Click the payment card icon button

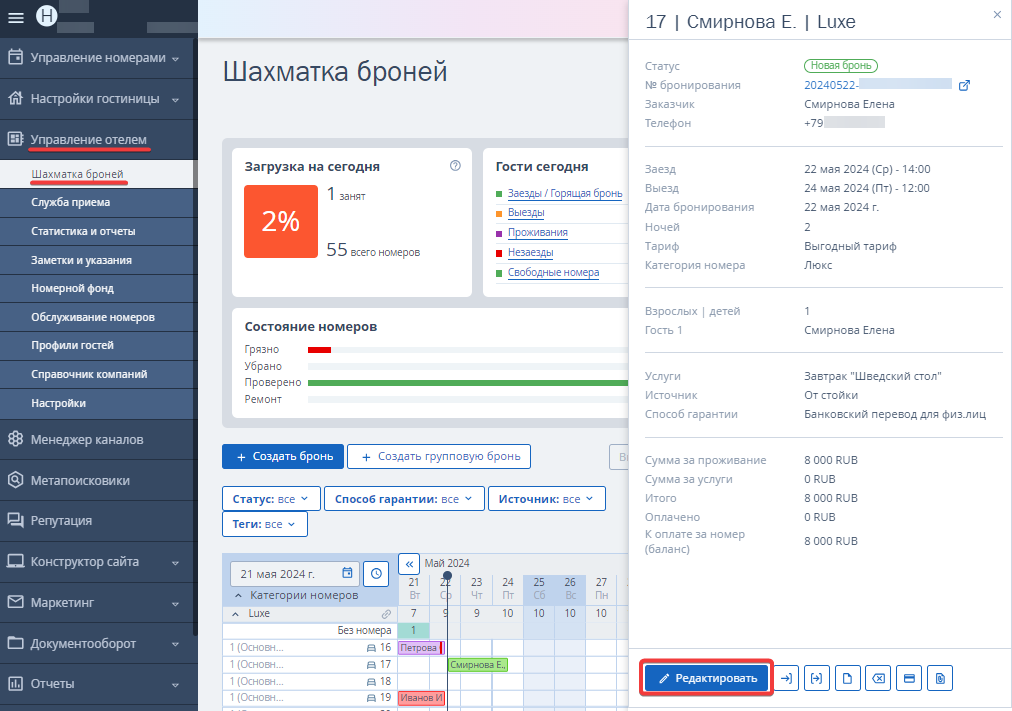pos(909,678)
